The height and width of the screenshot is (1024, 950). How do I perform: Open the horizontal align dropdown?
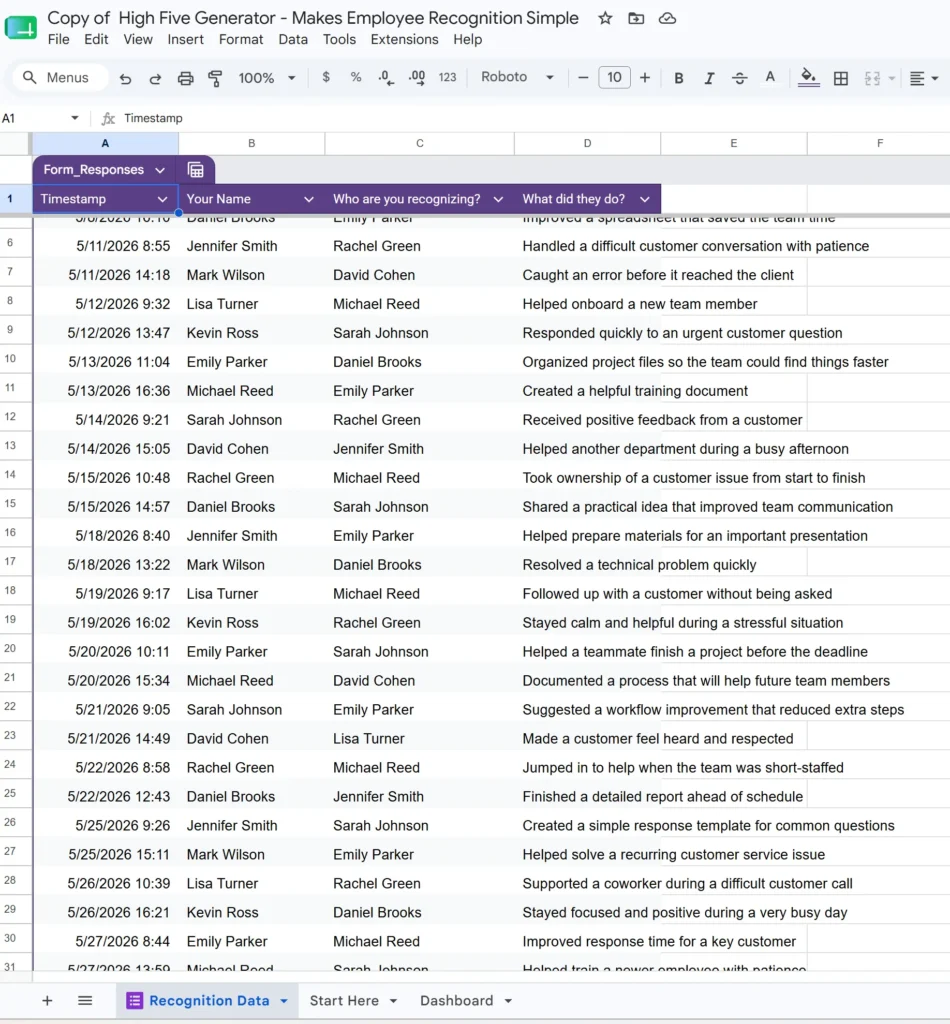coord(924,78)
